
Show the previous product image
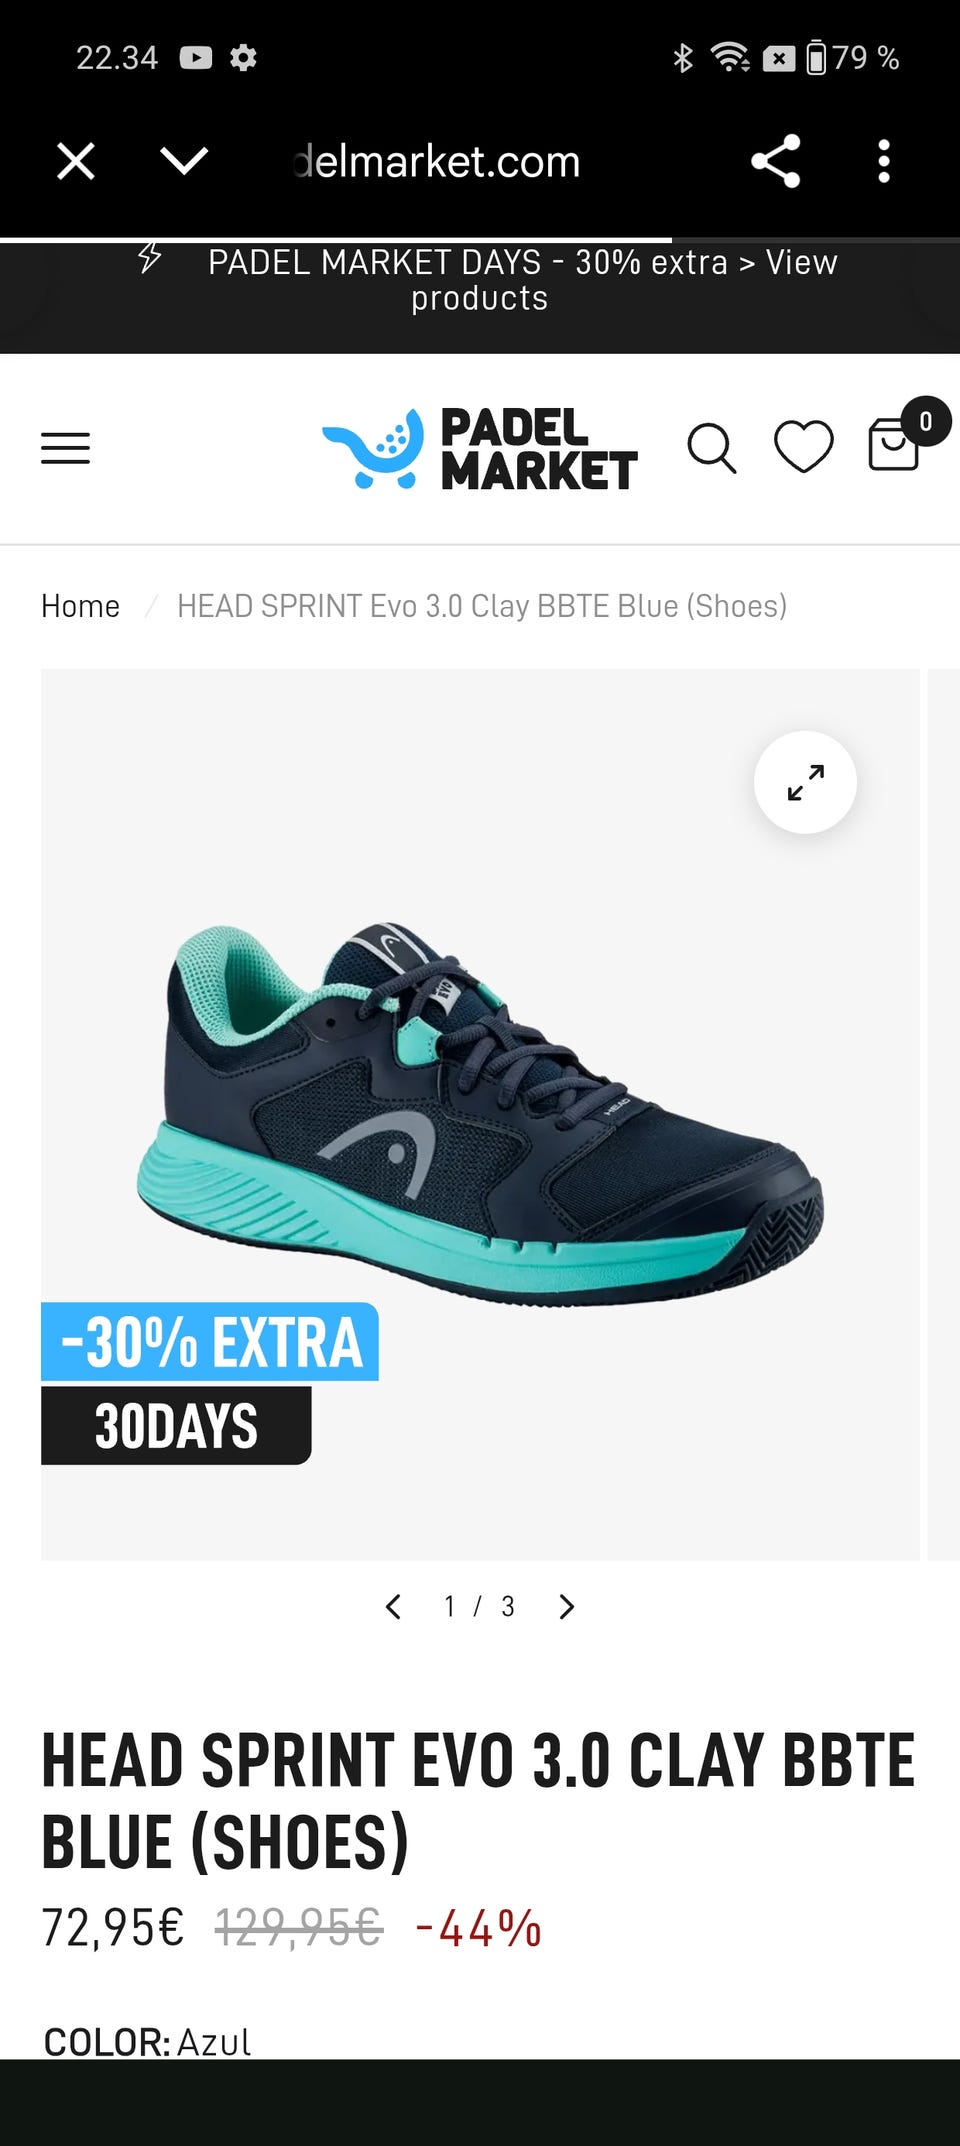point(393,1606)
